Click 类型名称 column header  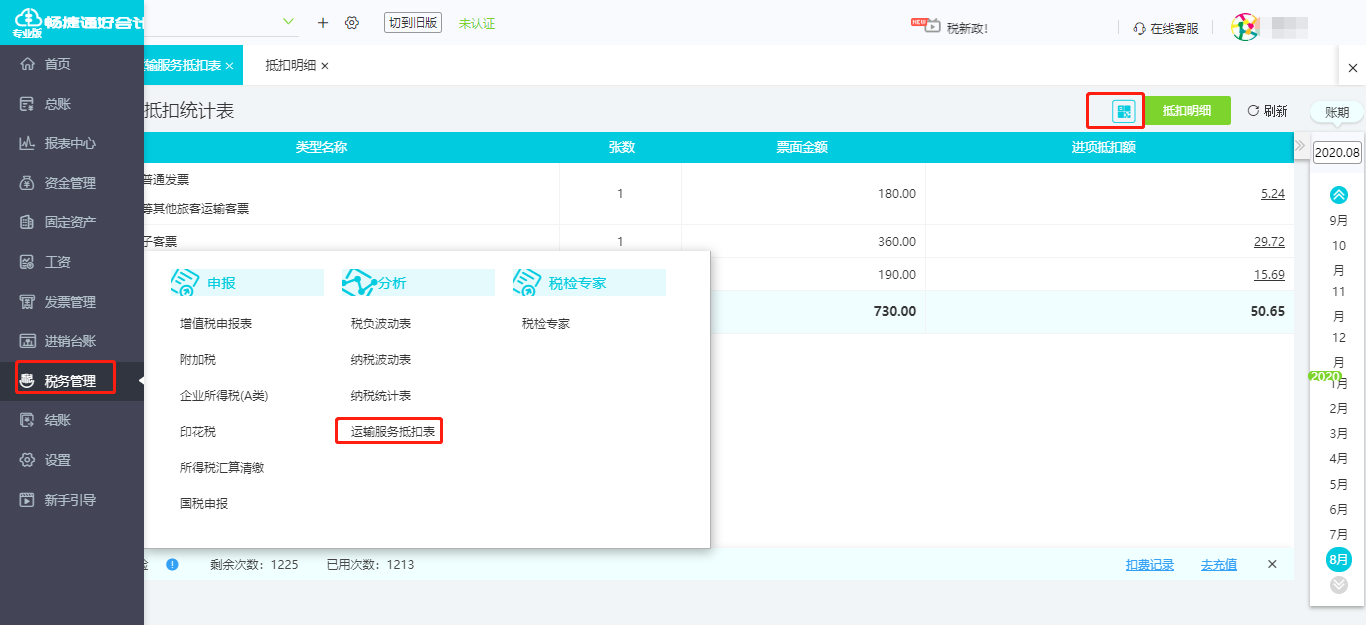click(x=321, y=148)
